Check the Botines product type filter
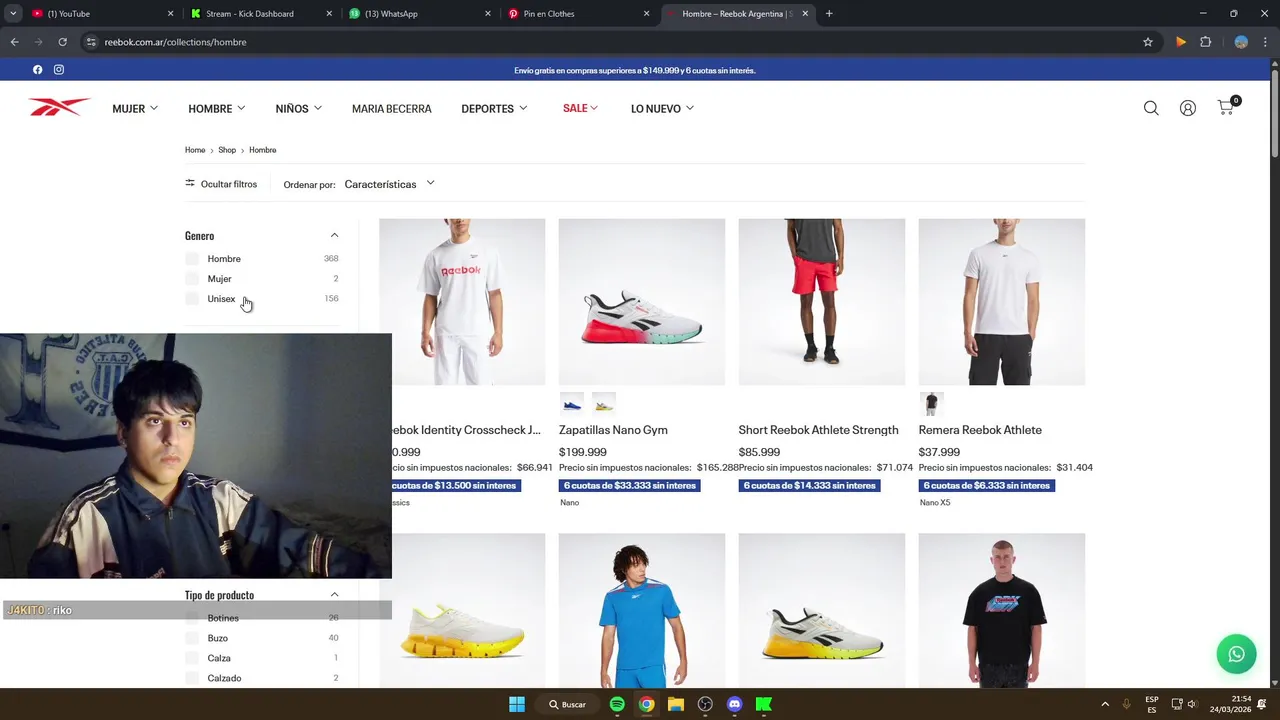 [192, 618]
